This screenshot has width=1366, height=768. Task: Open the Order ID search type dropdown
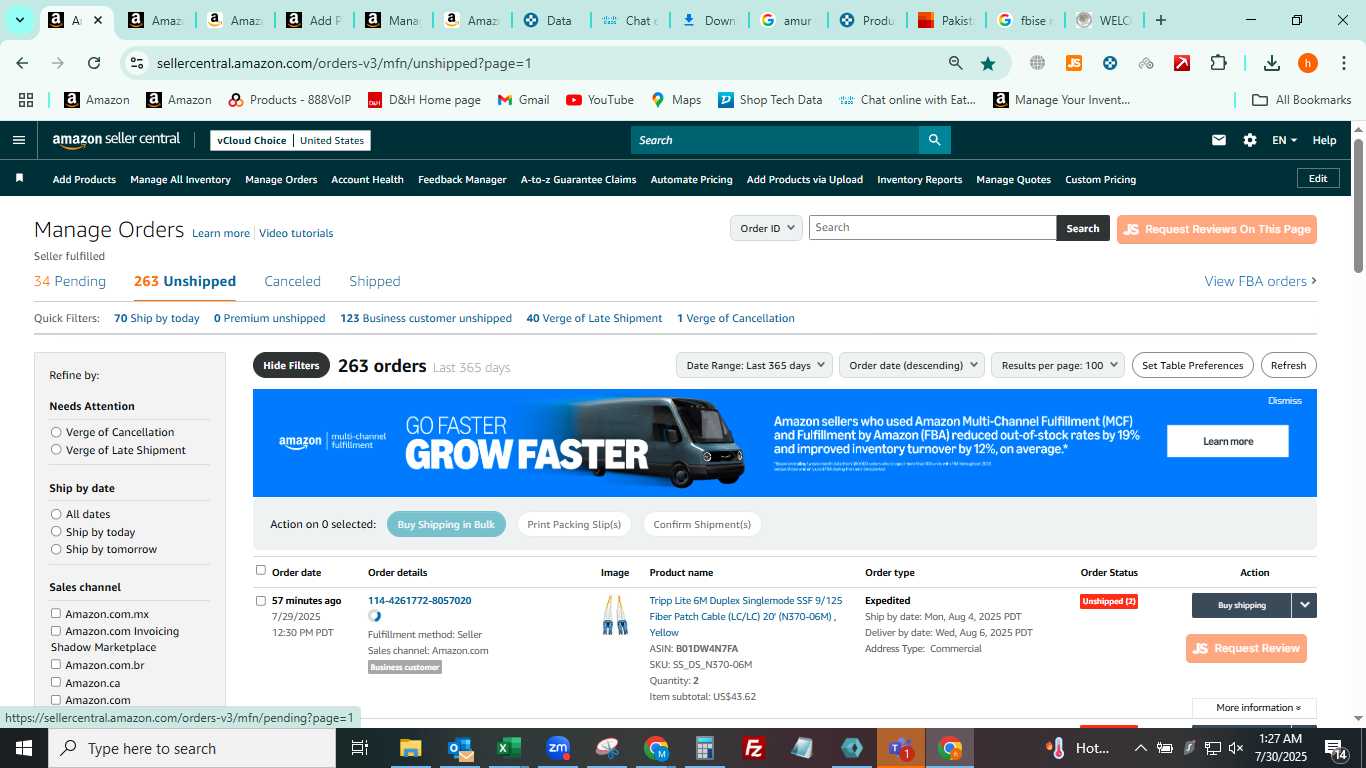point(766,228)
